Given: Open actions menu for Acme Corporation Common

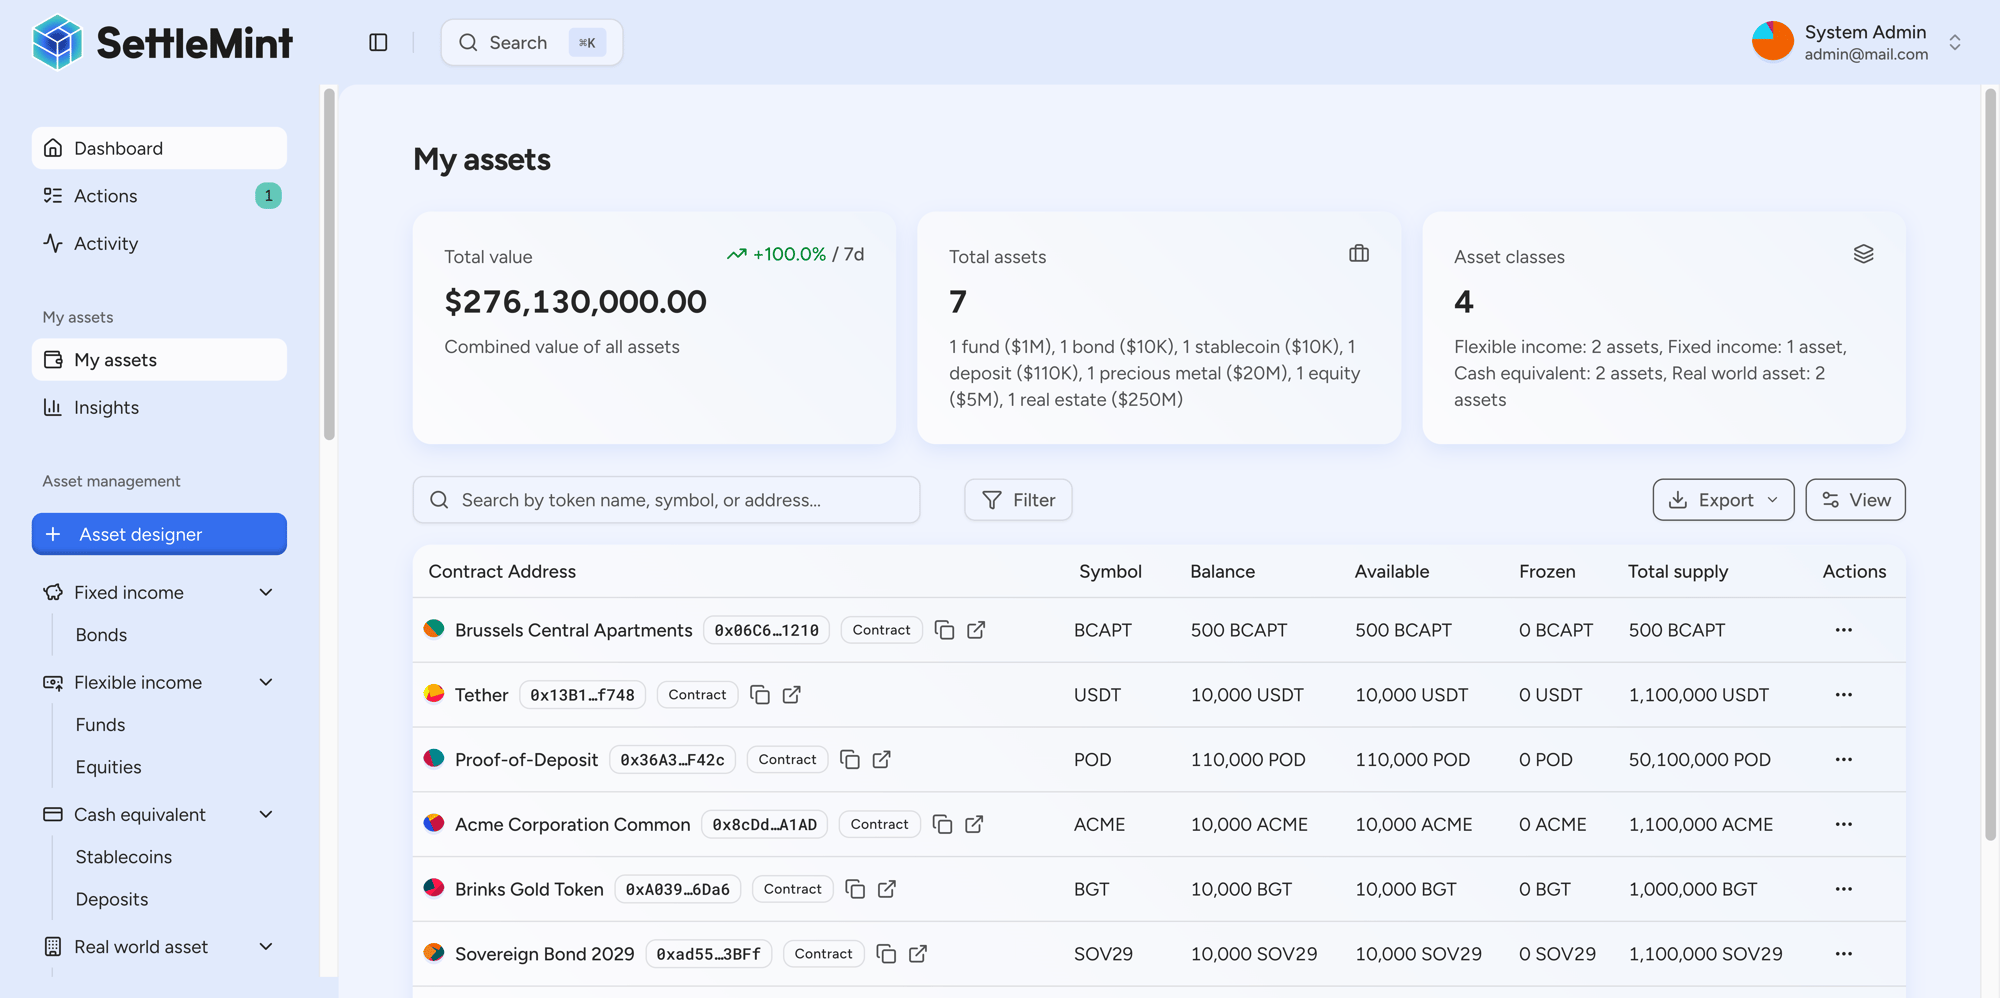Looking at the screenshot, I should click(1843, 824).
